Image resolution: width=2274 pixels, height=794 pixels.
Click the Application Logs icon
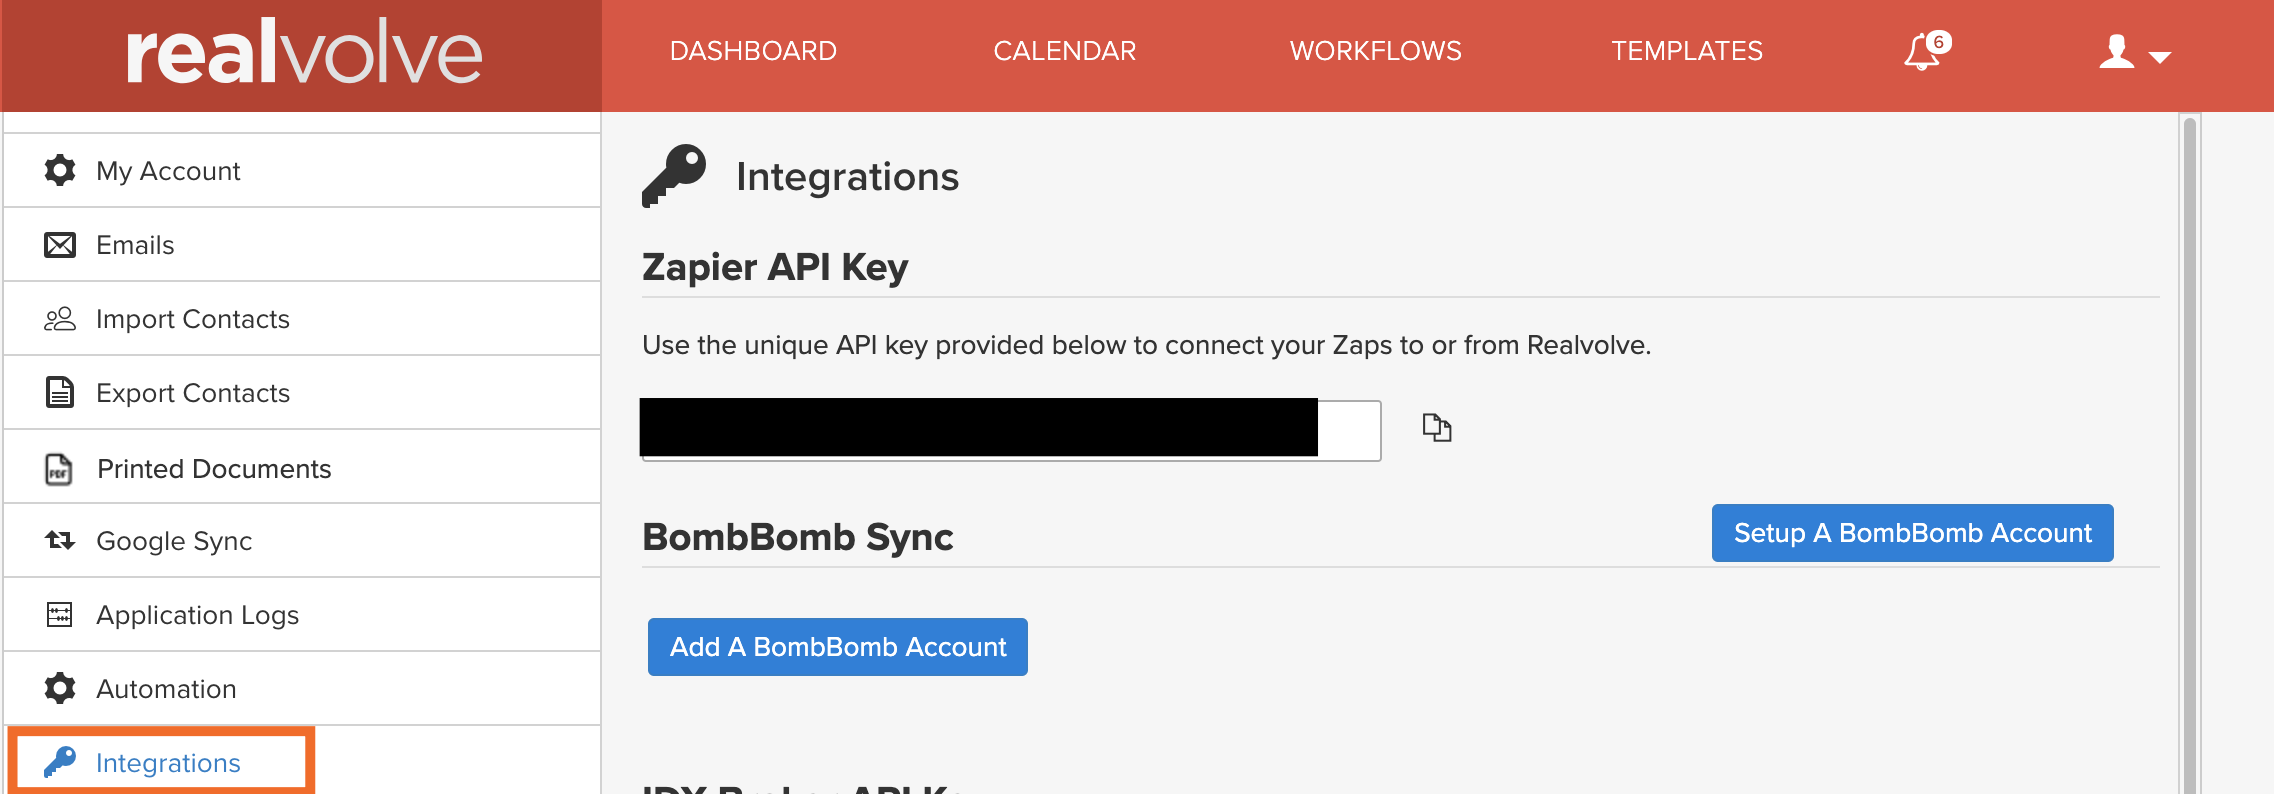(x=60, y=615)
